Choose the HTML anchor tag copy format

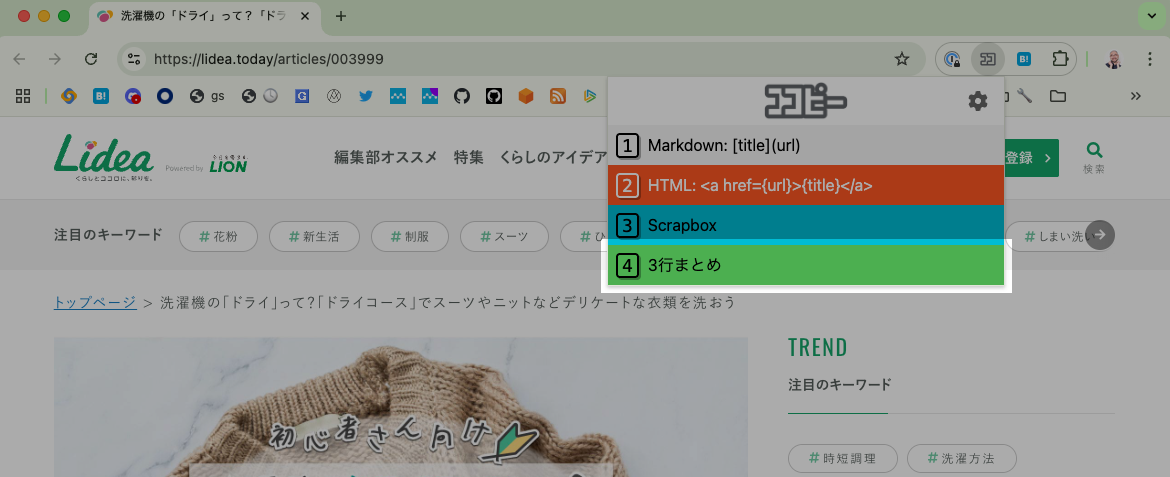tap(806, 185)
